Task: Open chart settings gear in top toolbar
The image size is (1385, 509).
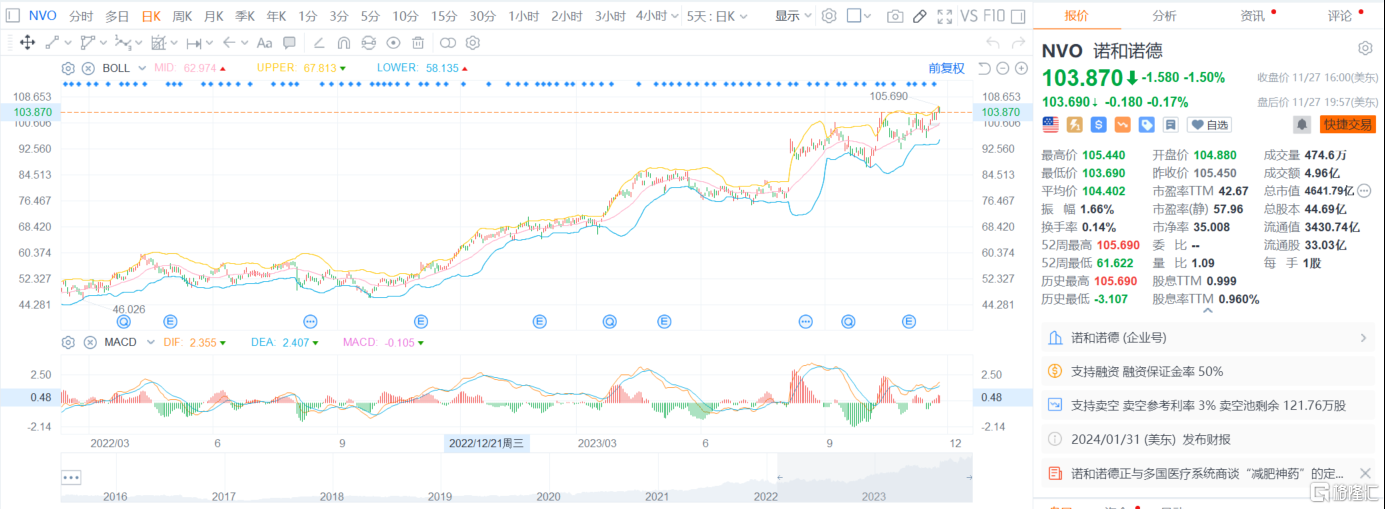Action: pos(828,16)
